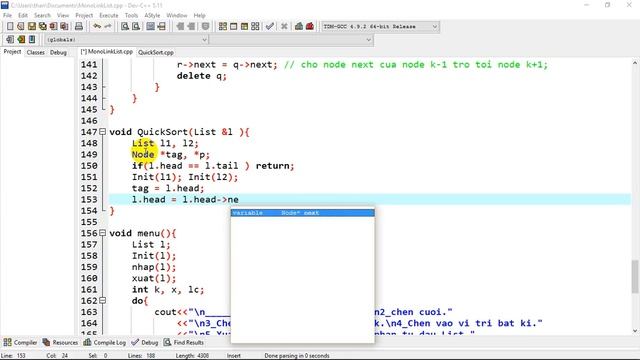Select the MonoLinkList.cpp editor tab
This screenshot has height=360, width=640.
tap(107, 52)
